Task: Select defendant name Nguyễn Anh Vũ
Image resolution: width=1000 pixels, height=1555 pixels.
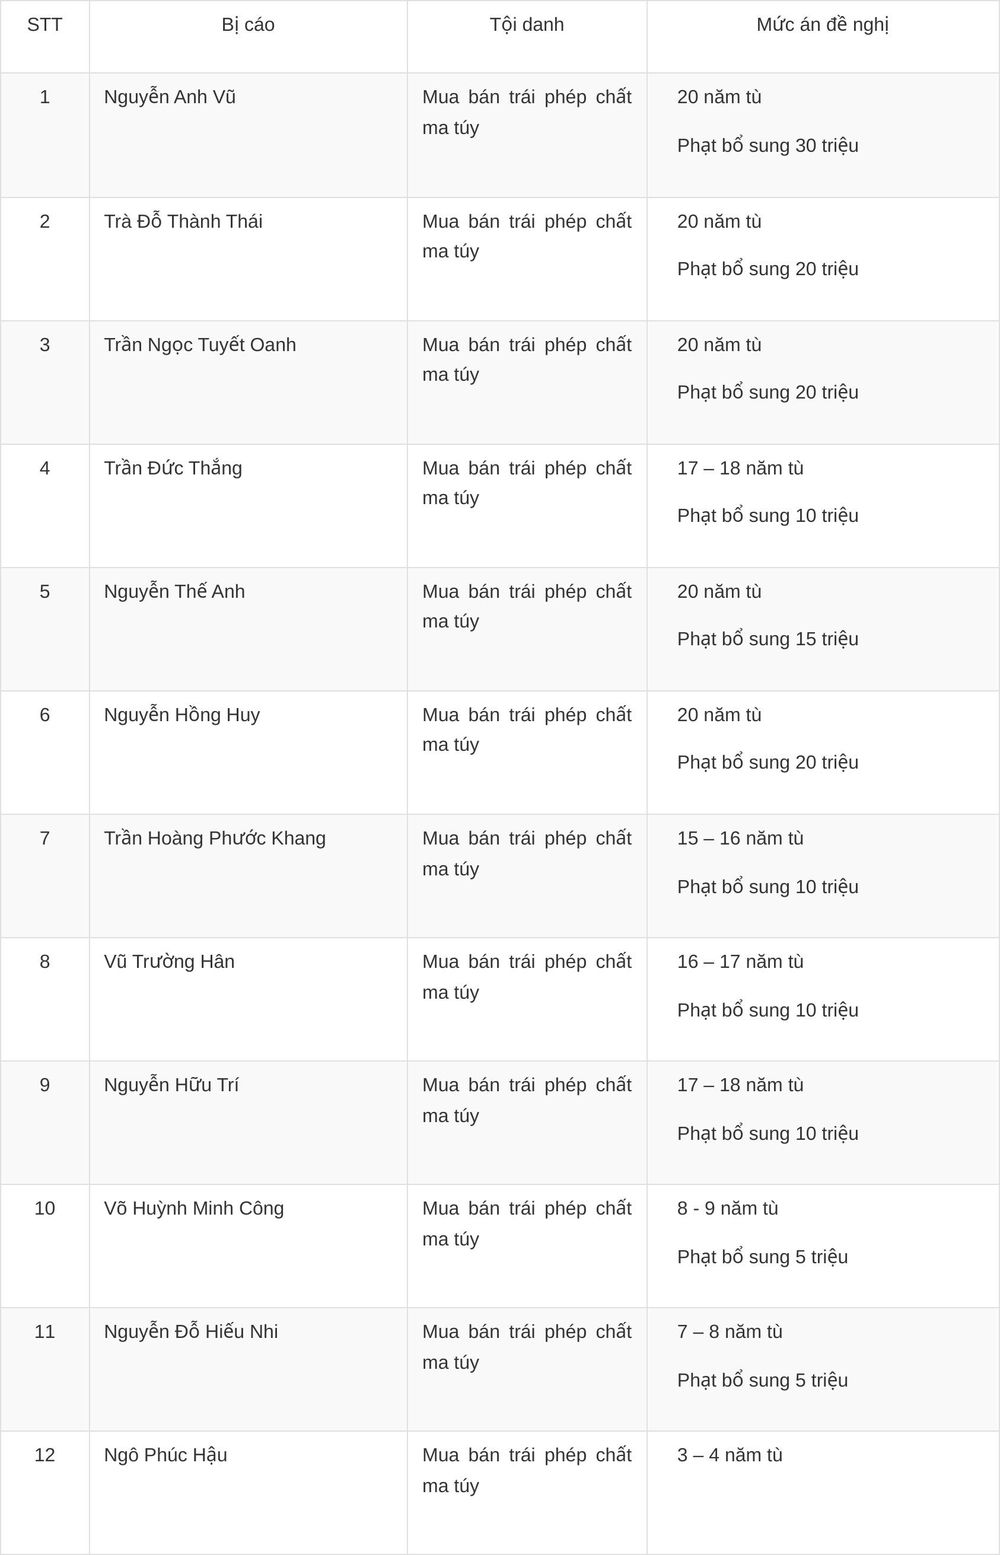Action: pos(170,97)
